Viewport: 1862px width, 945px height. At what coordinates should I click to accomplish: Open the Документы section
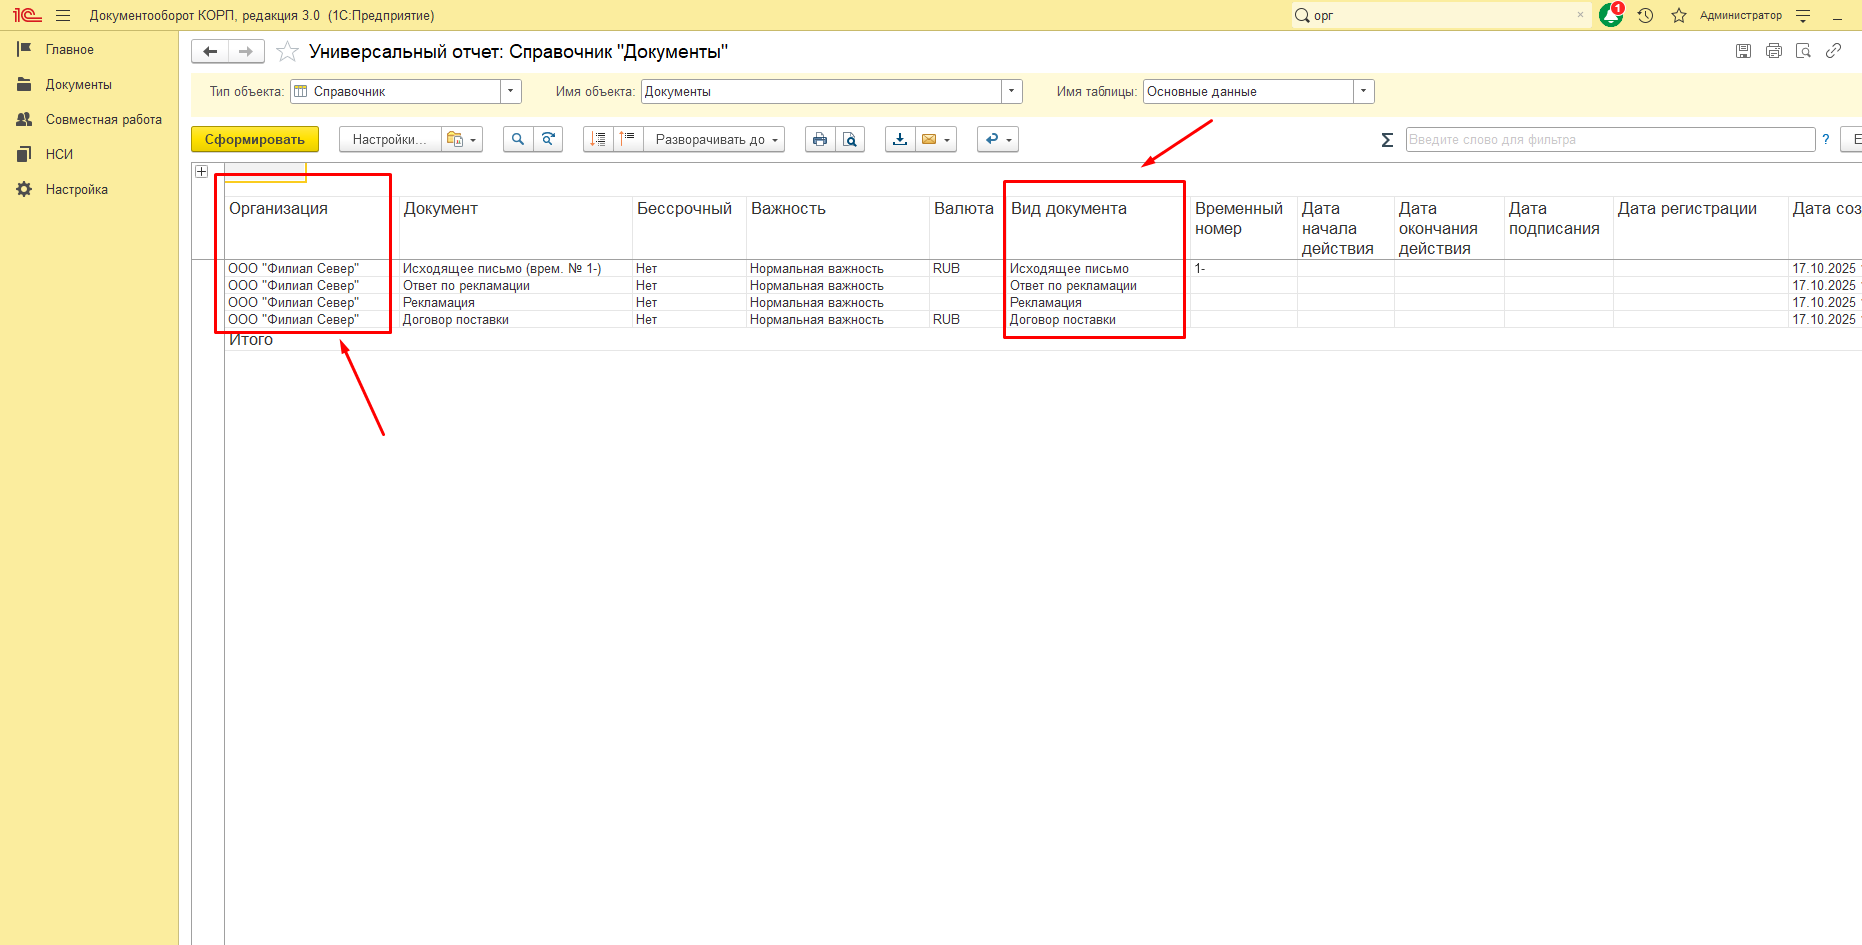tap(79, 84)
